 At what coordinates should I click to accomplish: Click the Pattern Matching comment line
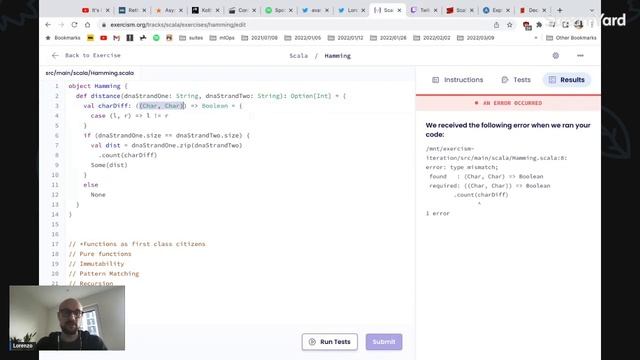pos(104,273)
